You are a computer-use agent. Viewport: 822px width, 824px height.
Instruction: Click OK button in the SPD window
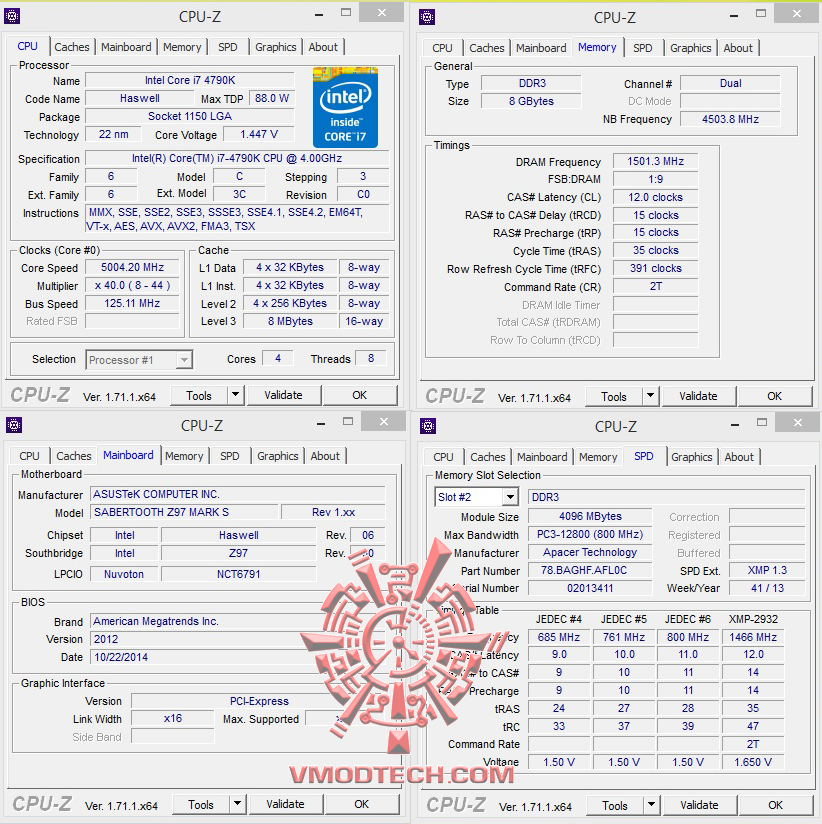point(775,805)
